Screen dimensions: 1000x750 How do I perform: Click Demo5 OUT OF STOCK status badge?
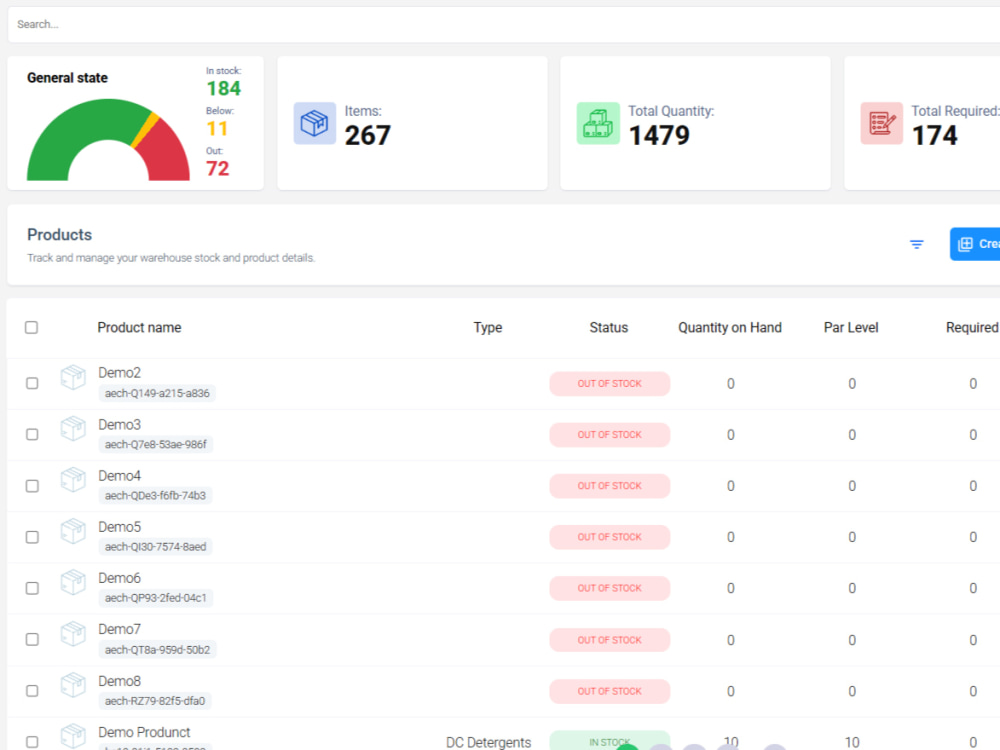(x=610, y=537)
